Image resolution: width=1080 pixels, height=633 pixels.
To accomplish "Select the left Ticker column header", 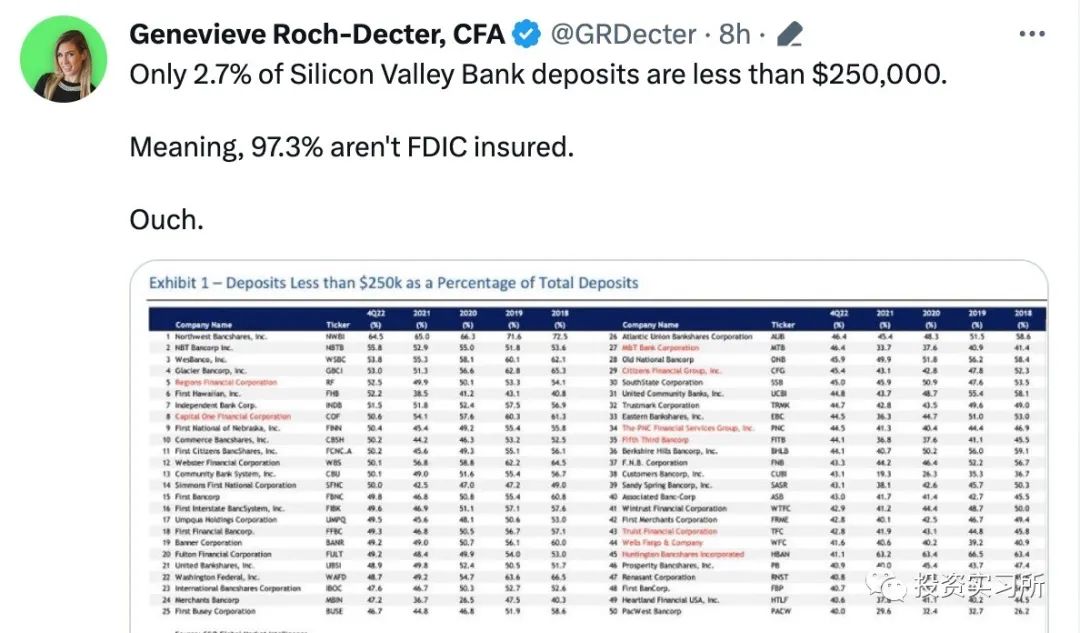I will pyautogui.click(x=338, y=324).
